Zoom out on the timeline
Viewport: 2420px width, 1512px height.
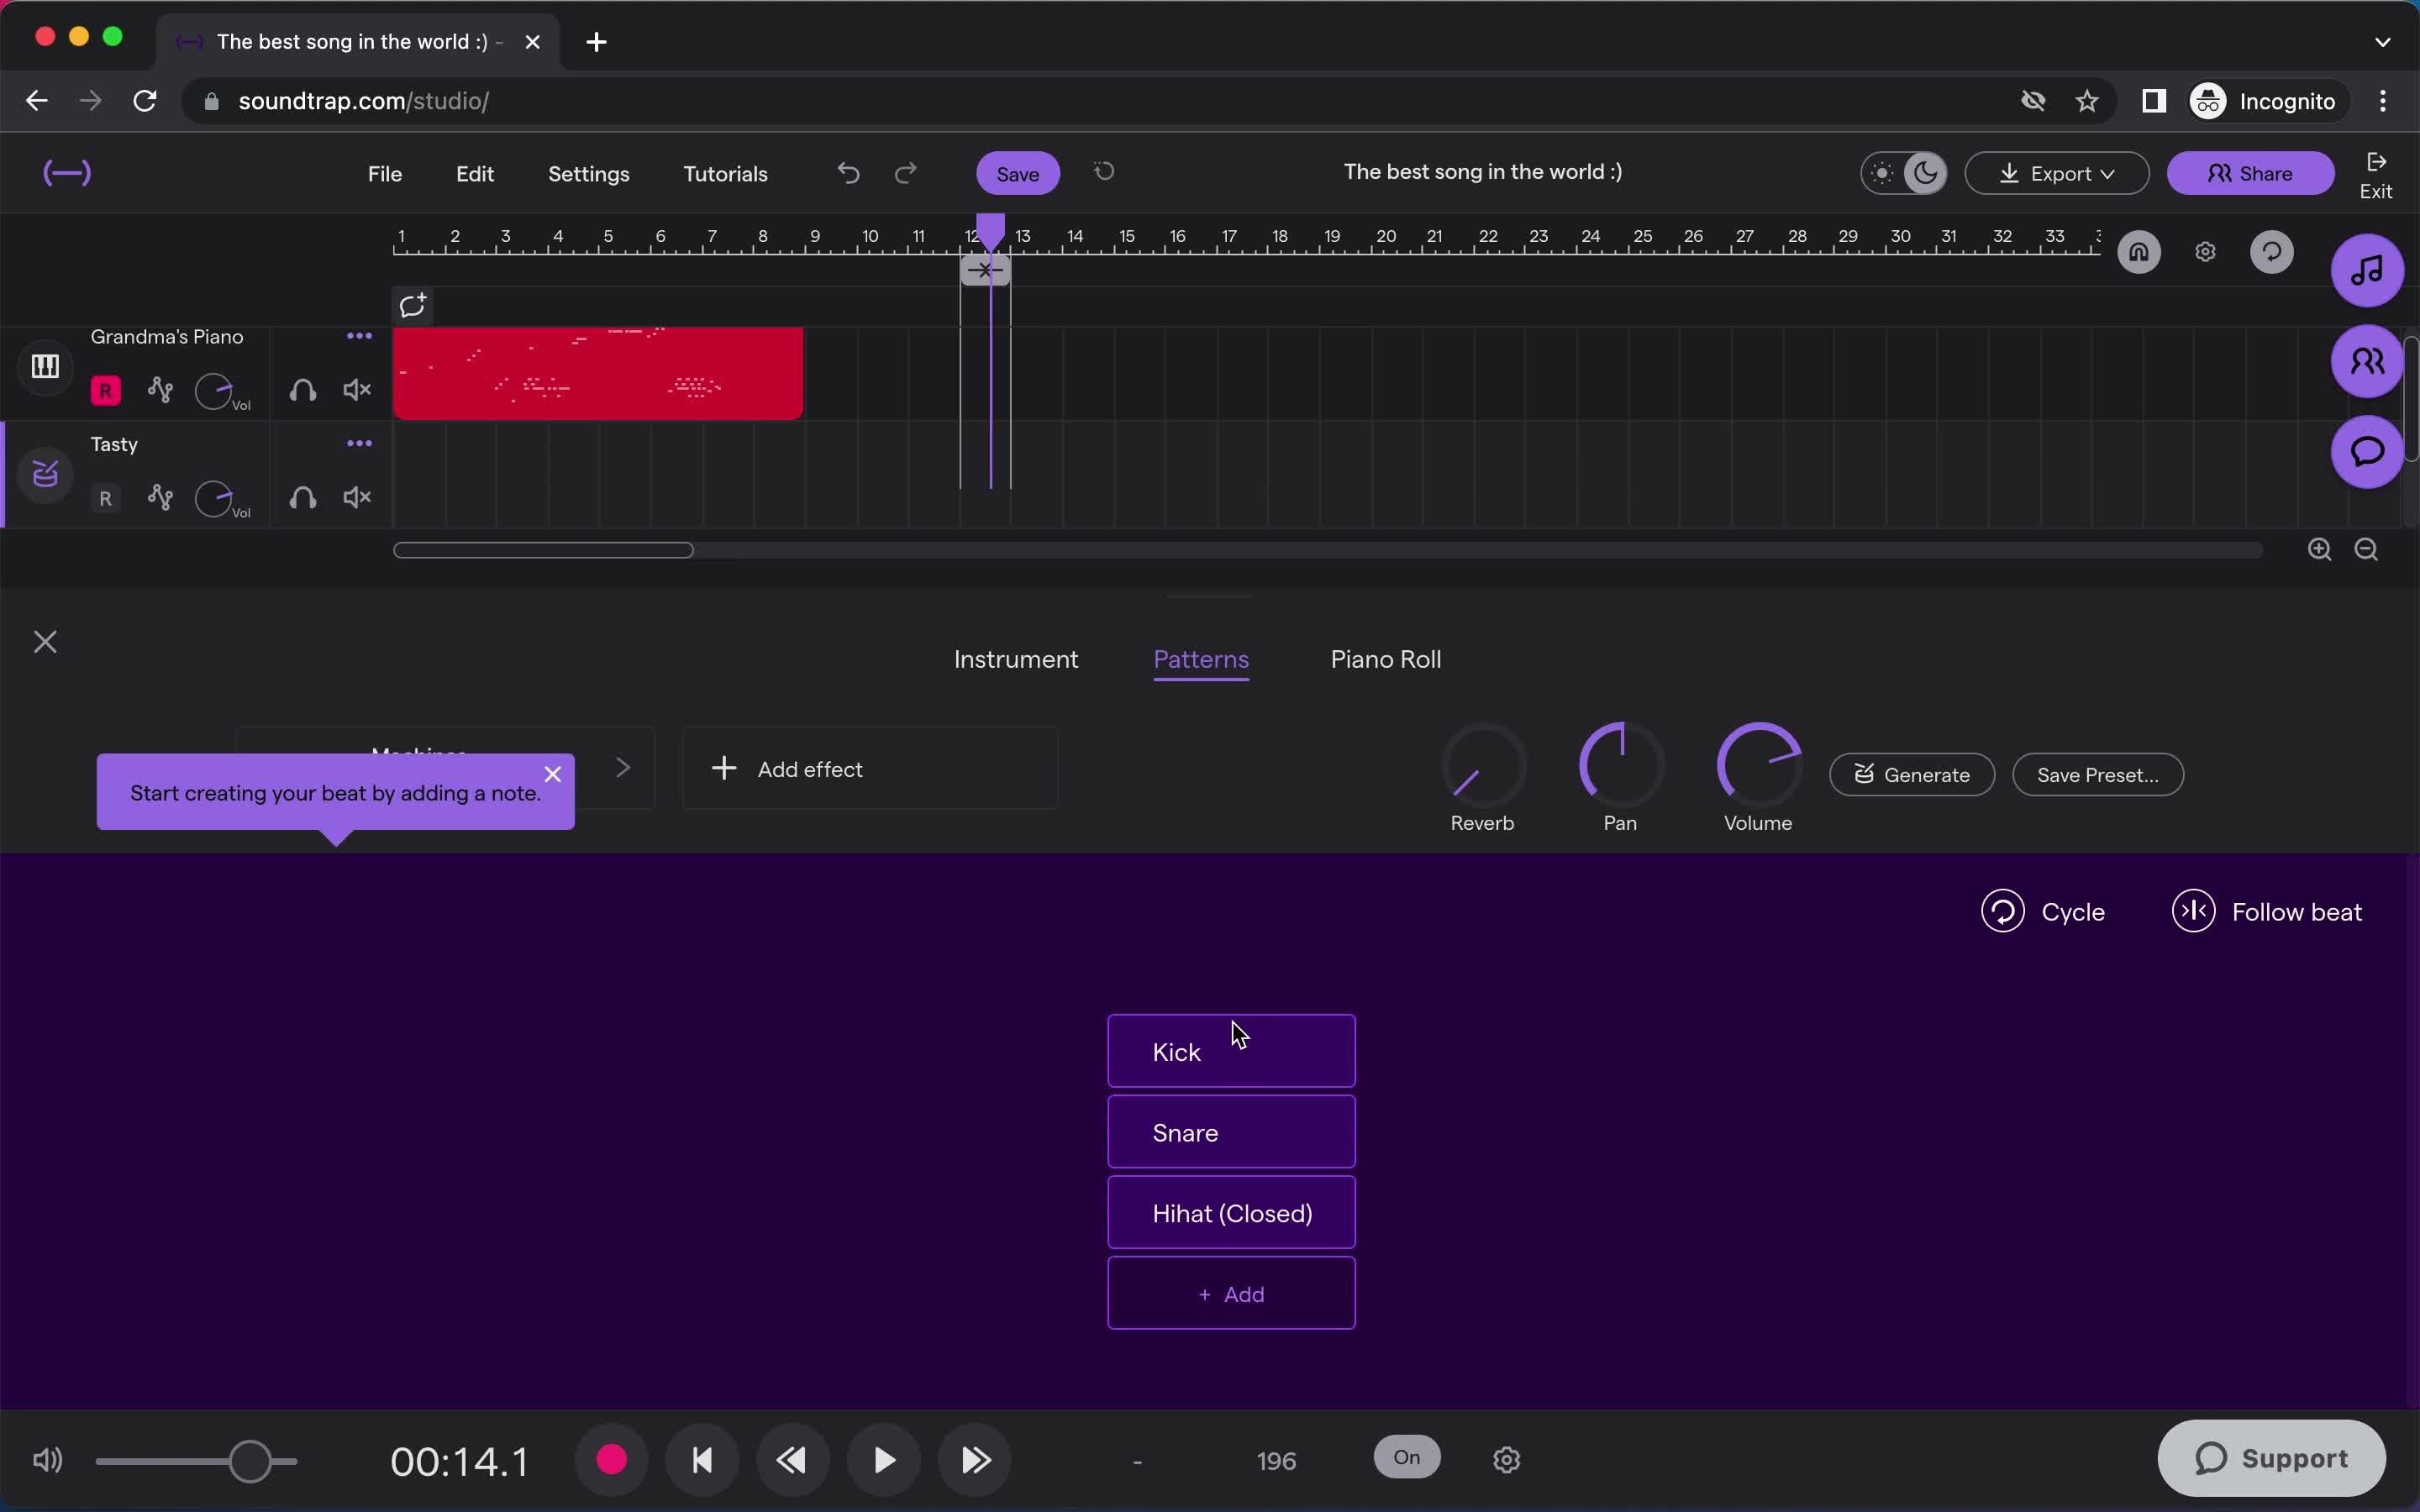click(x=2366, y=549)
